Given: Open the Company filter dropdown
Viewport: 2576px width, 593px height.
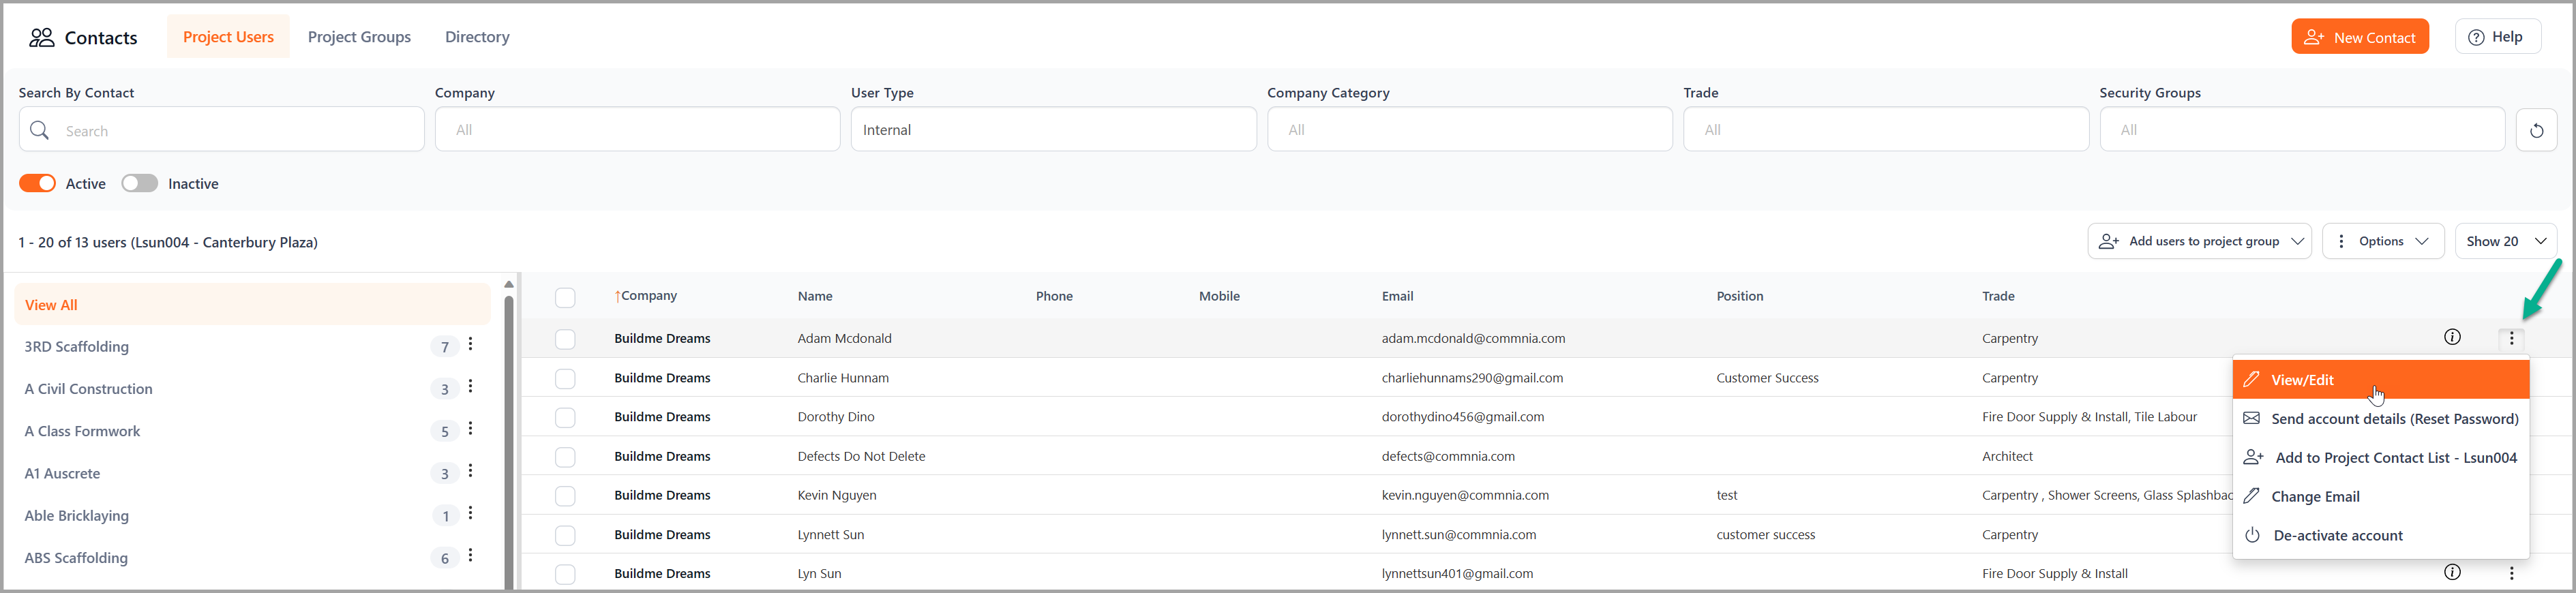Looking at the screenshot, I should tap(637, 129).
